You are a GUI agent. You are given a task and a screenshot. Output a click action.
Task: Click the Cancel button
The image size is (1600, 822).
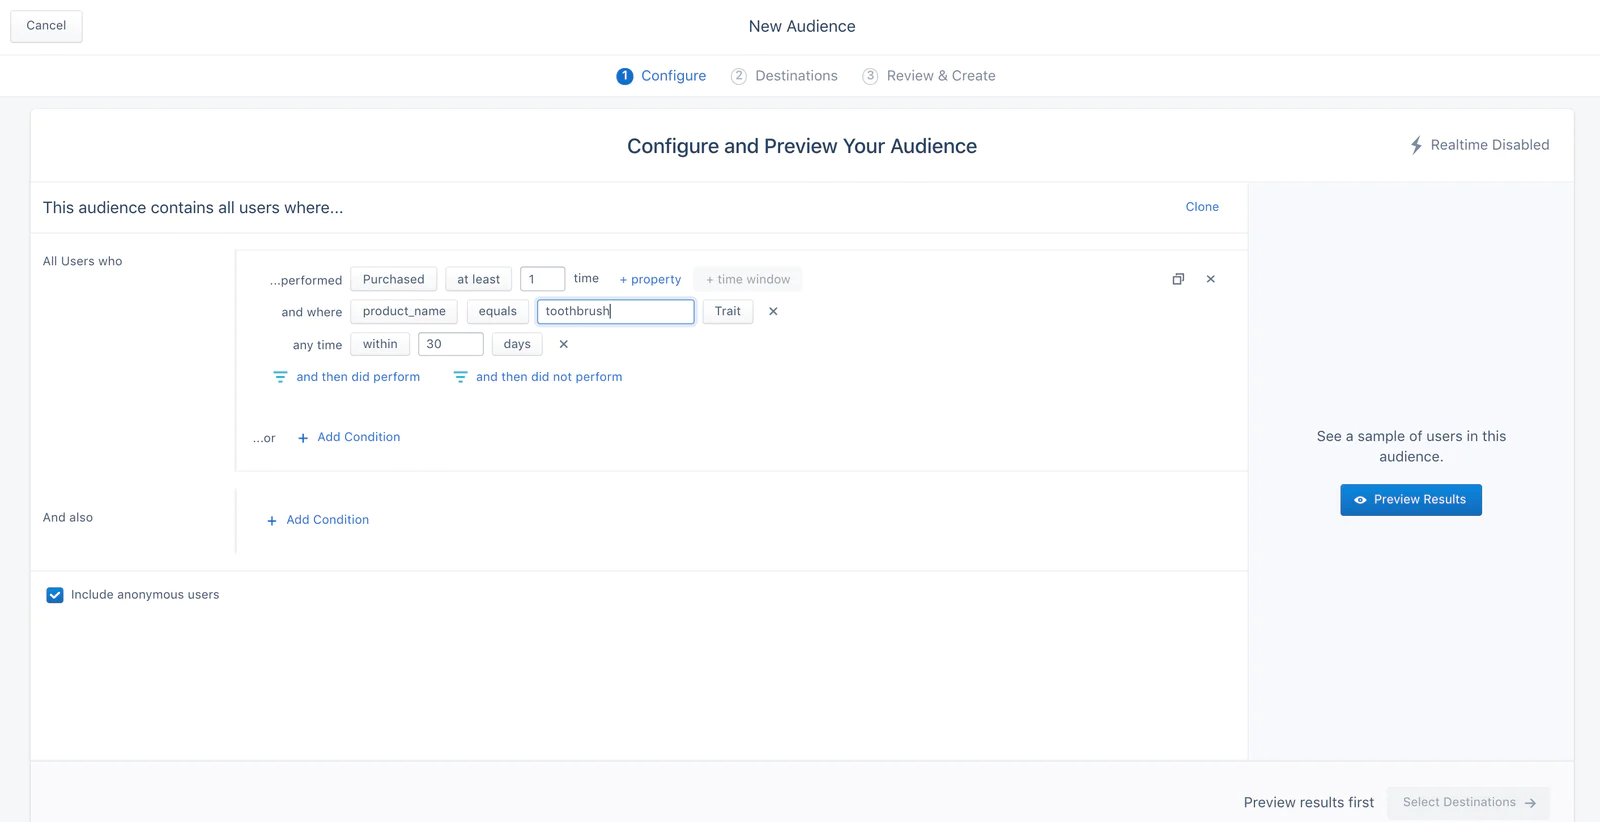pyautogui.click(x=46, y=26)
